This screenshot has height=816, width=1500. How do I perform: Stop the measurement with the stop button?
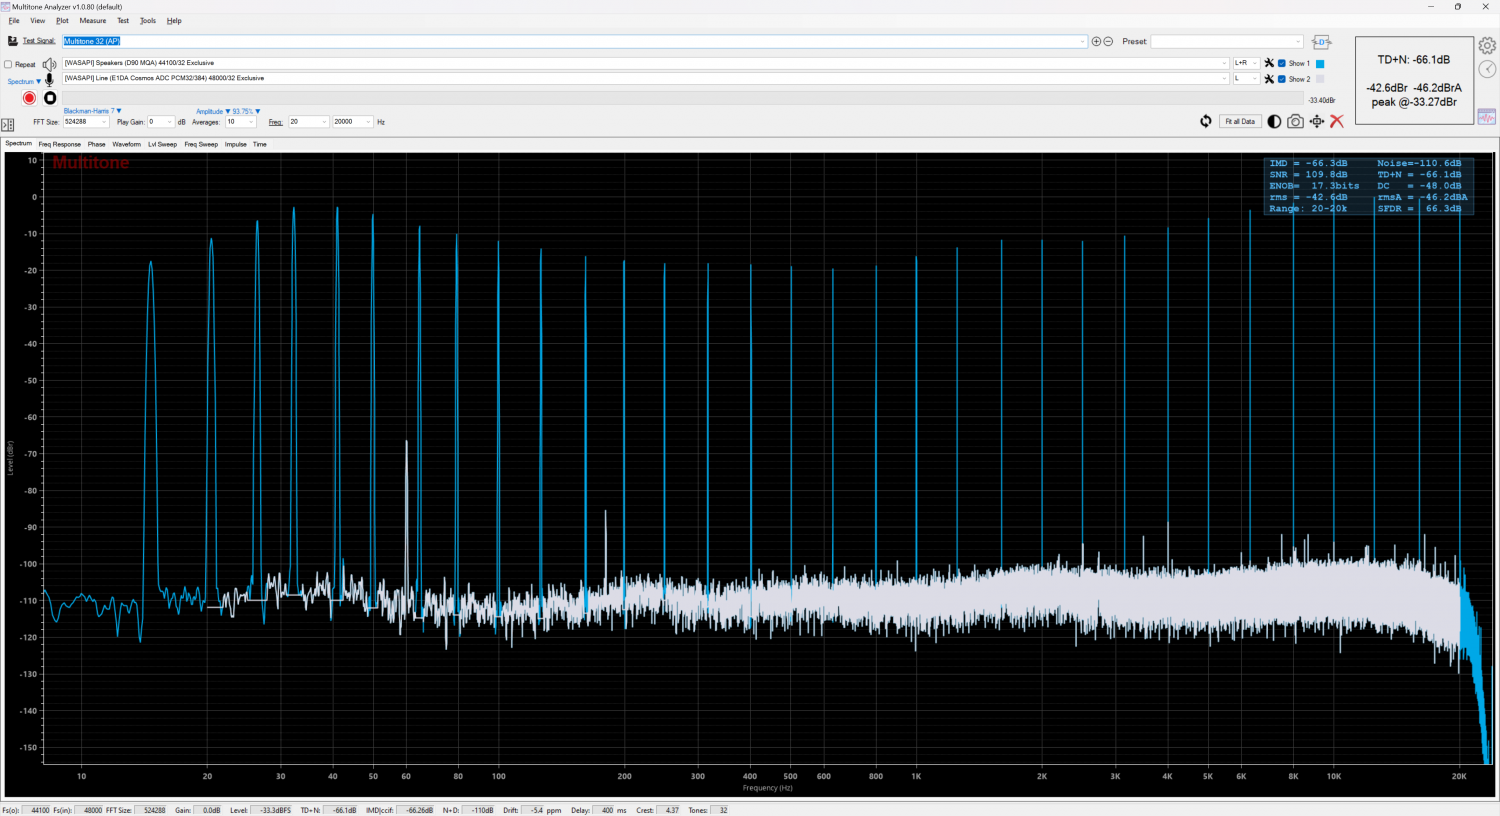50,98
